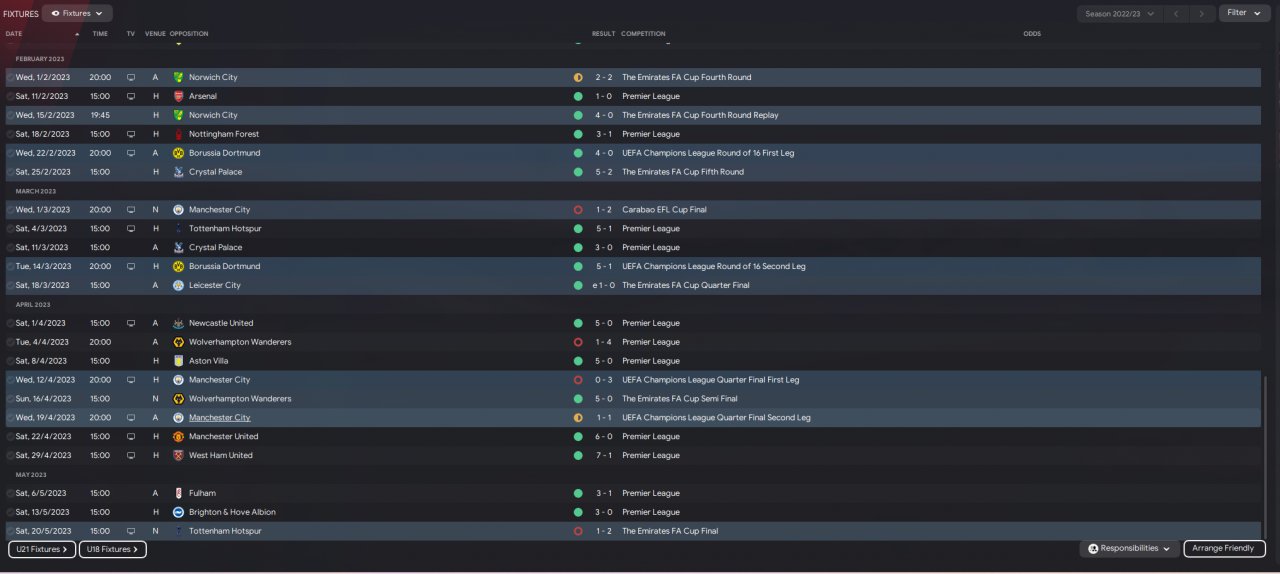Open the Fixtures view dropdown
The image size is (1280, 574).
tap(77, 14)
